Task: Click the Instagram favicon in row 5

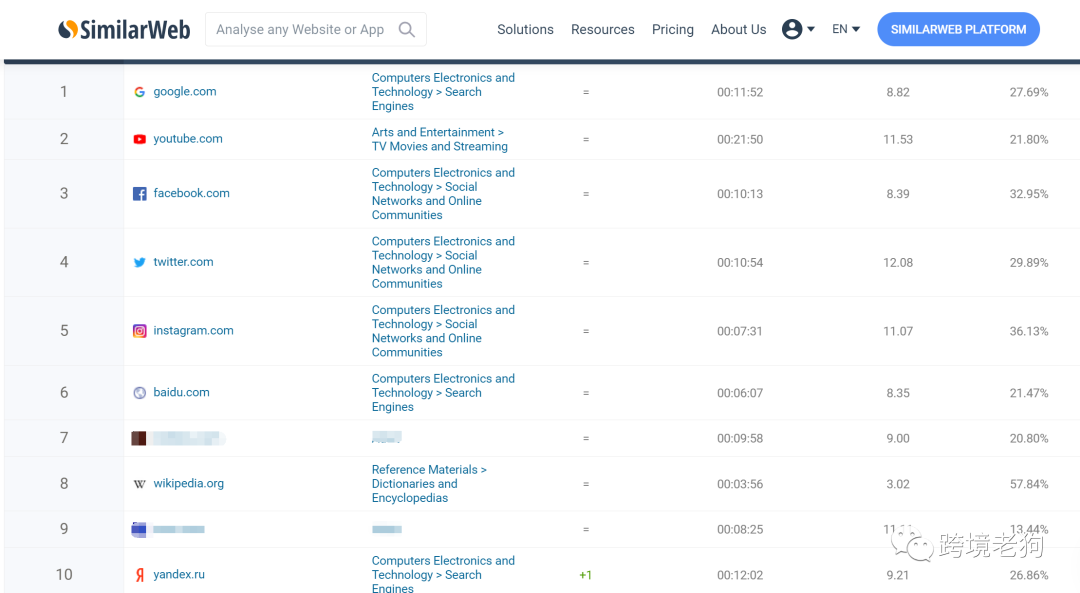Action: click(x=139, y=331)
